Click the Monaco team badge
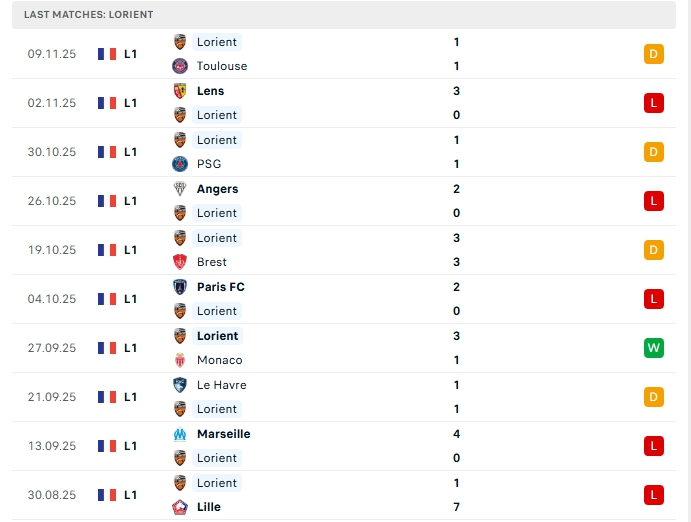 [x=180, y=360]
